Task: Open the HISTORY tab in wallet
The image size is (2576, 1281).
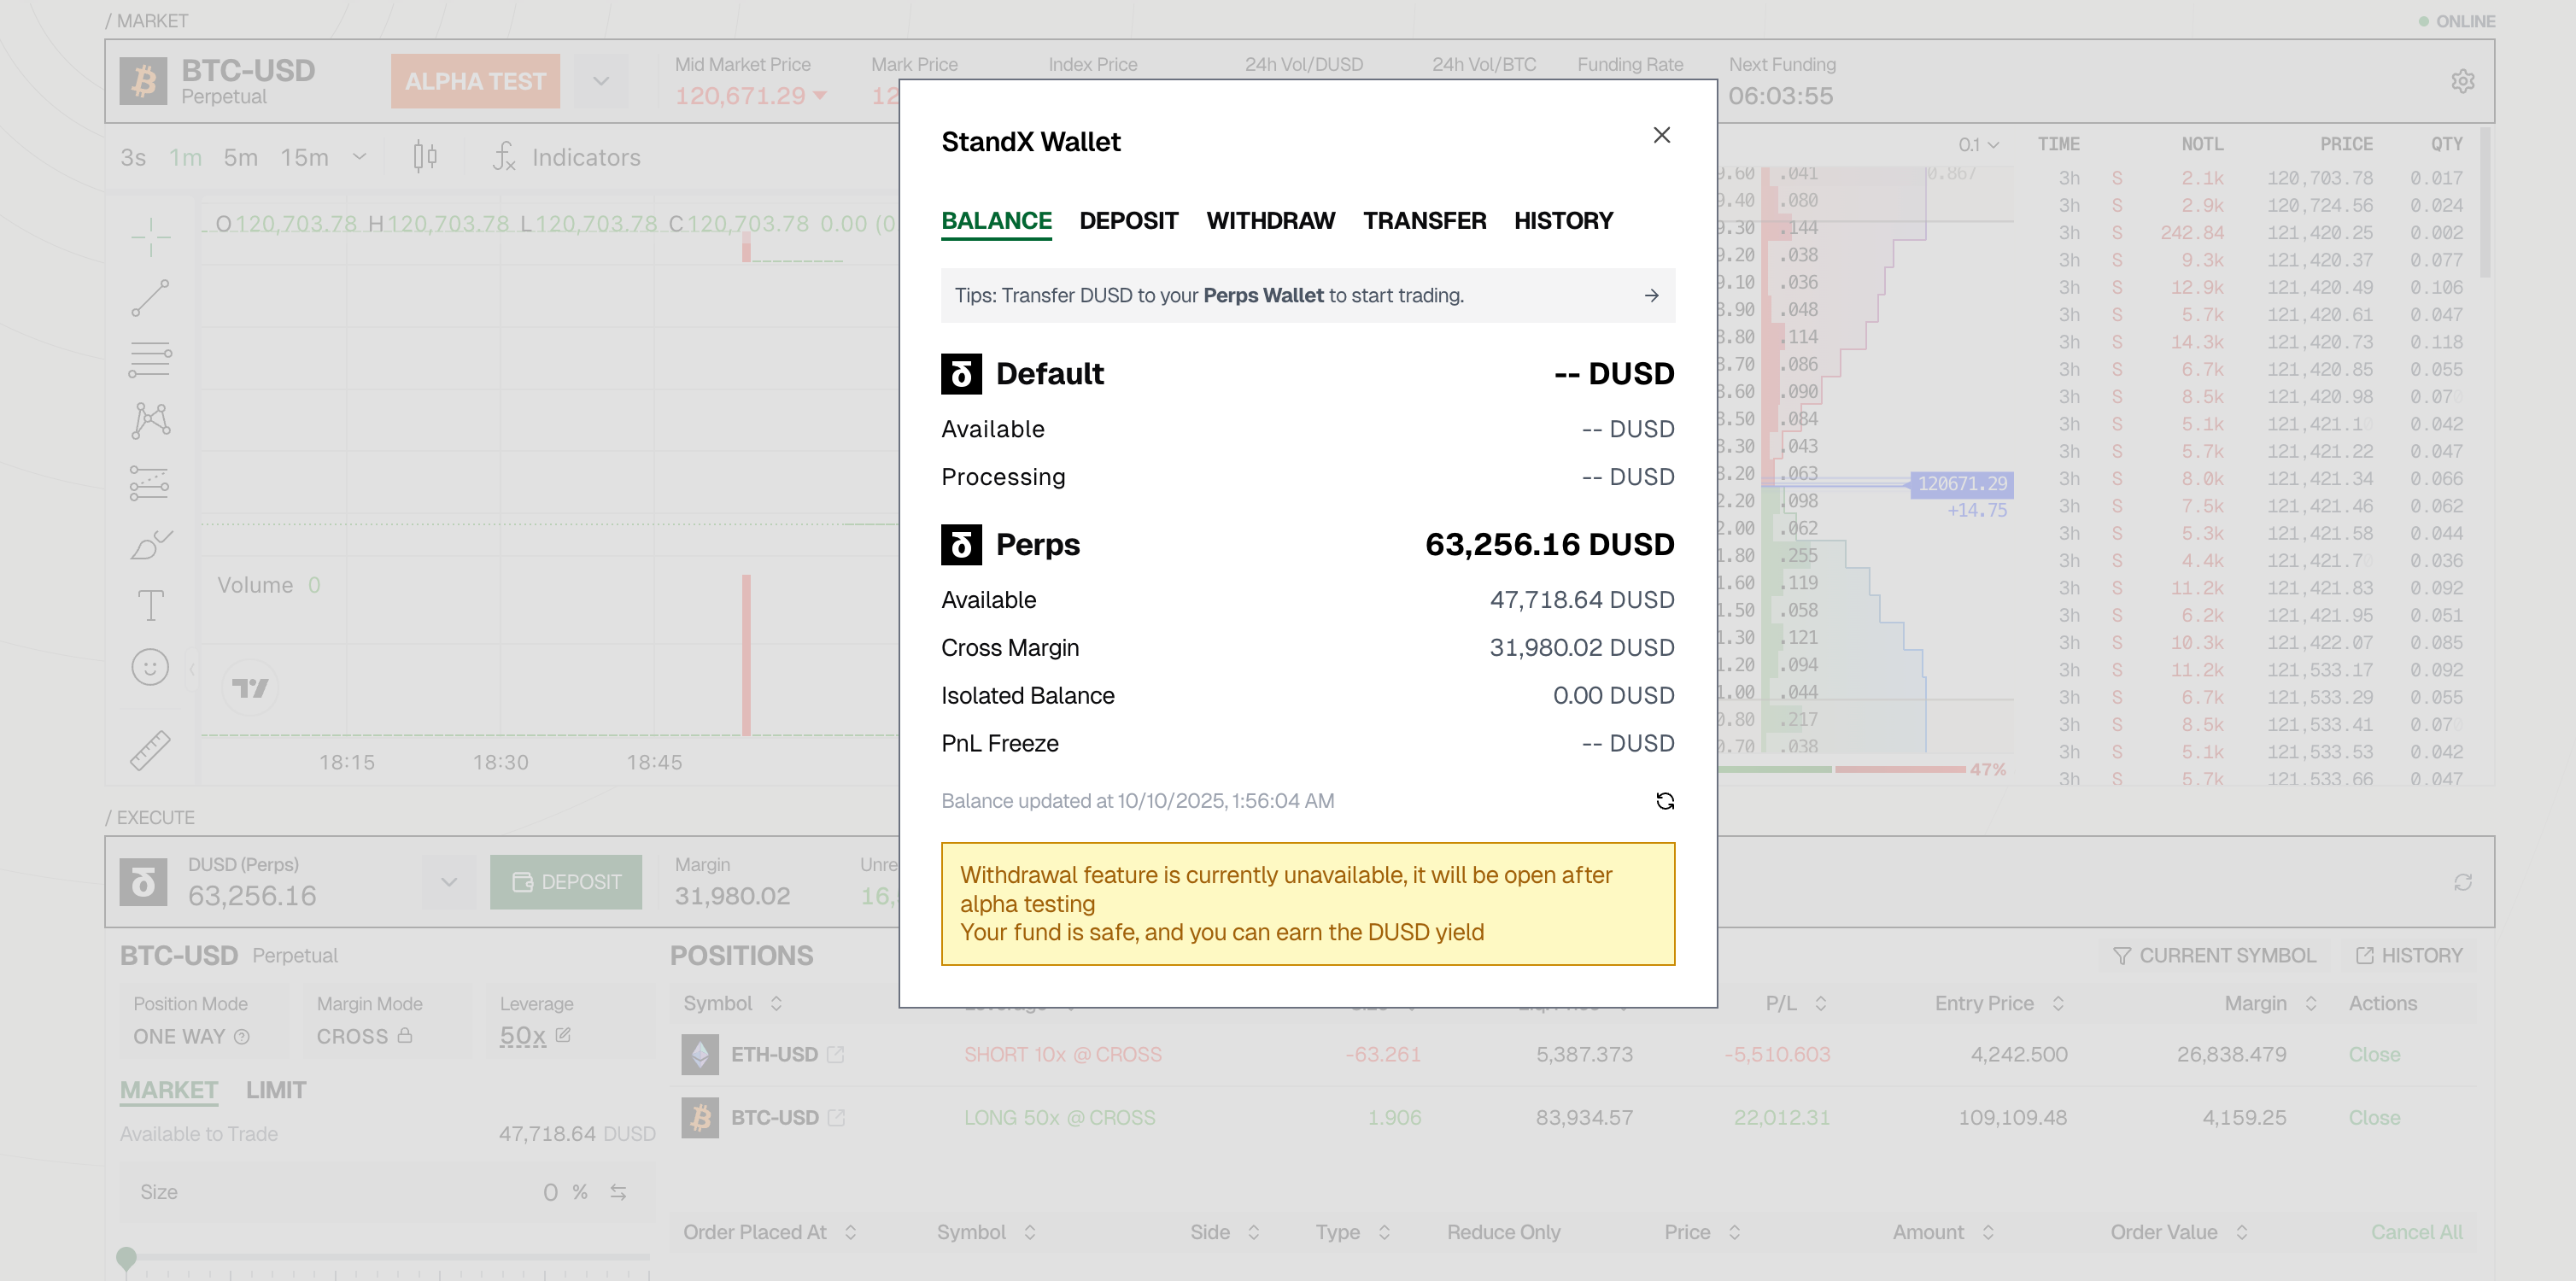Action: (1562, 221)
